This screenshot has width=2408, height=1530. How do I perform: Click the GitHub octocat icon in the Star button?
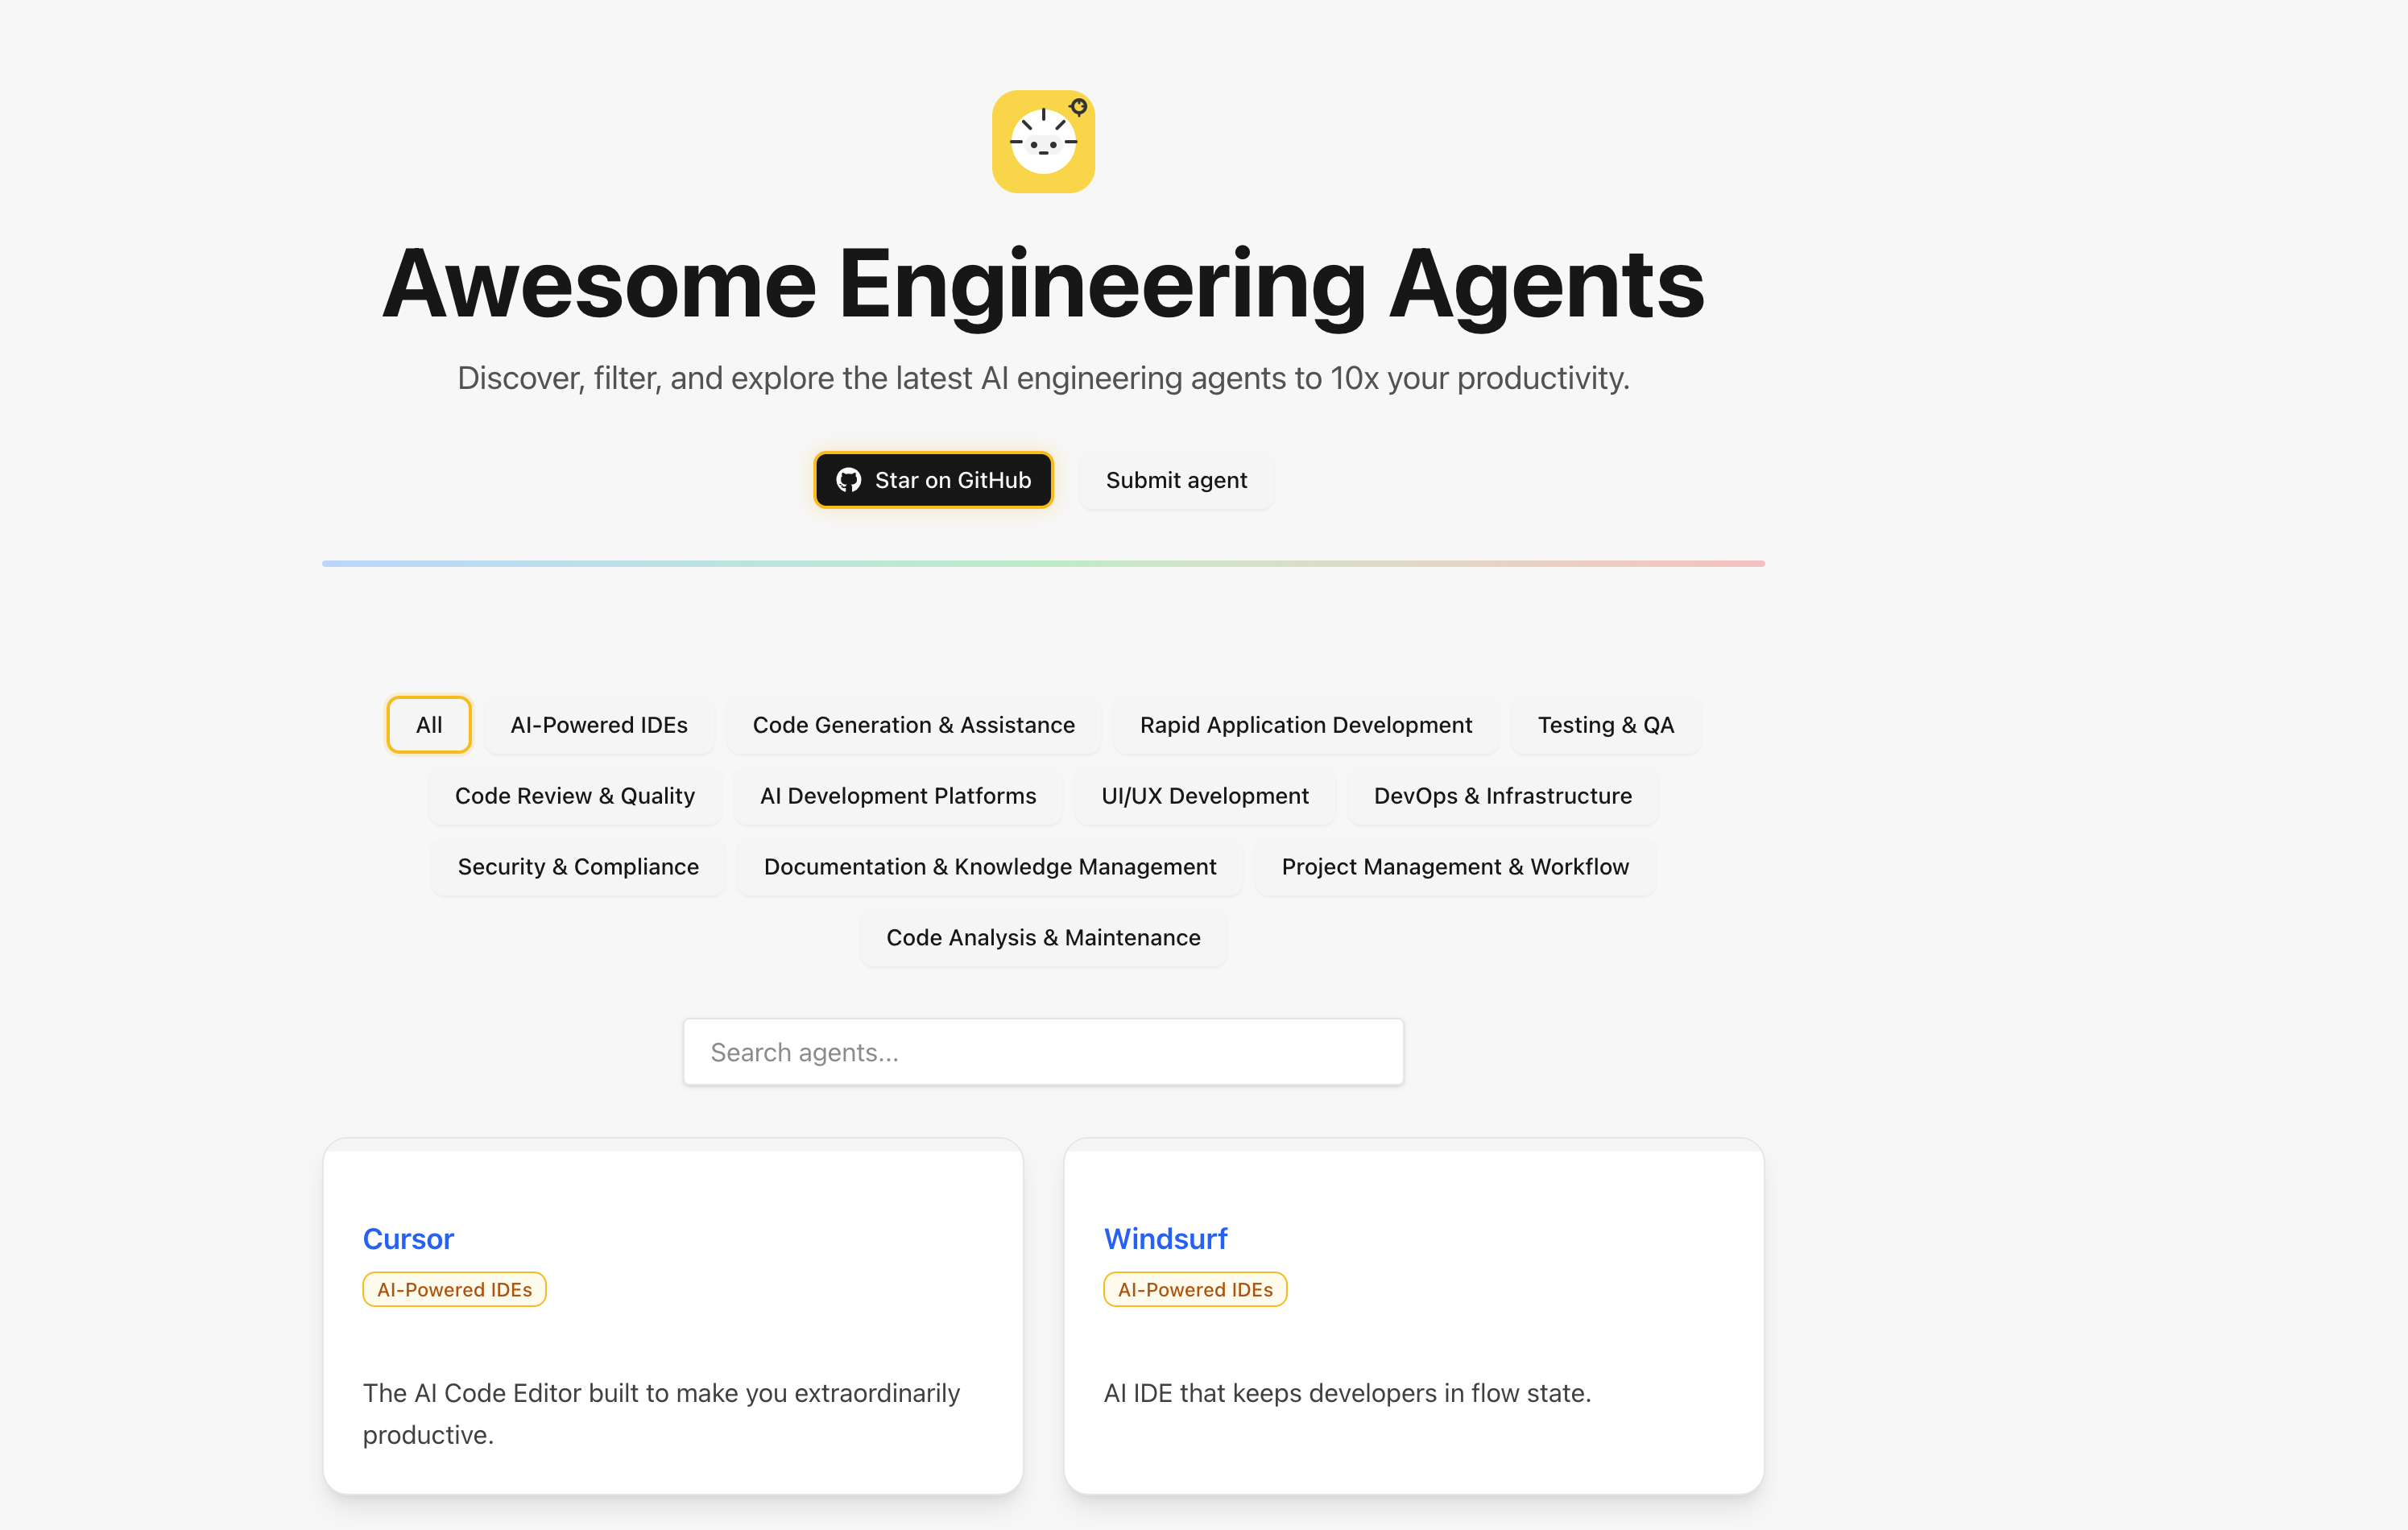click(848, 480)
